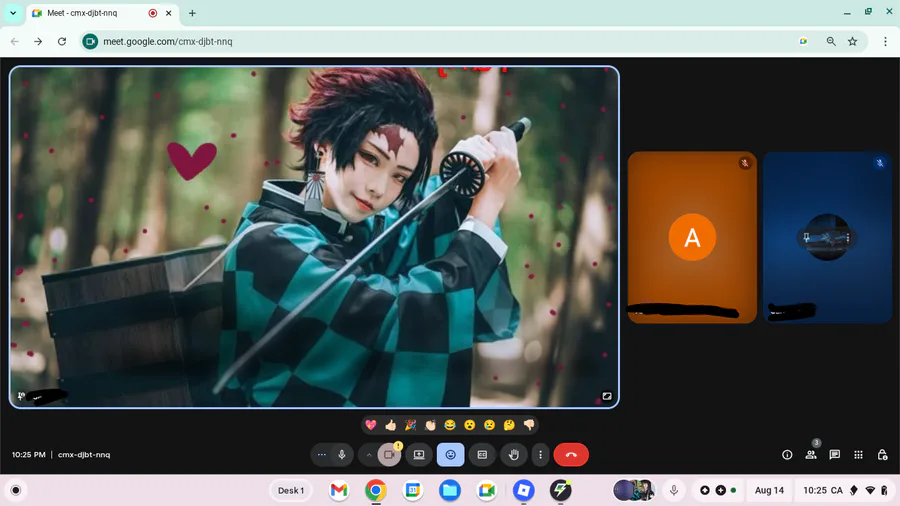Leave the call with red hang-up button
The image size is (900, 506).
pos(571,455)
